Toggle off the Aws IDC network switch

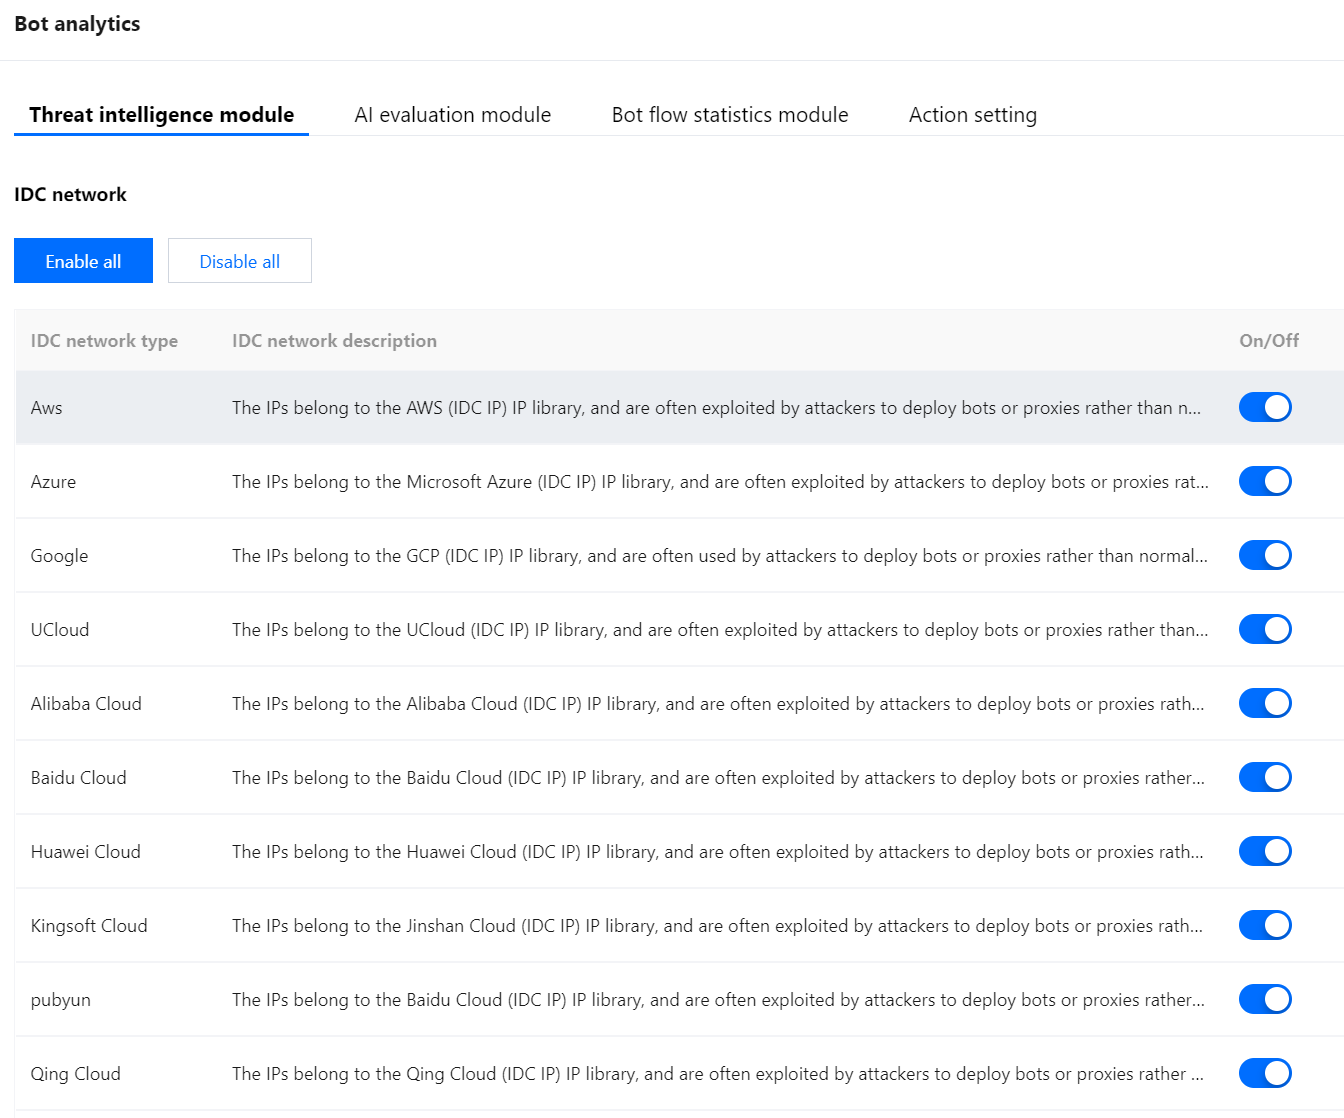1265,407
